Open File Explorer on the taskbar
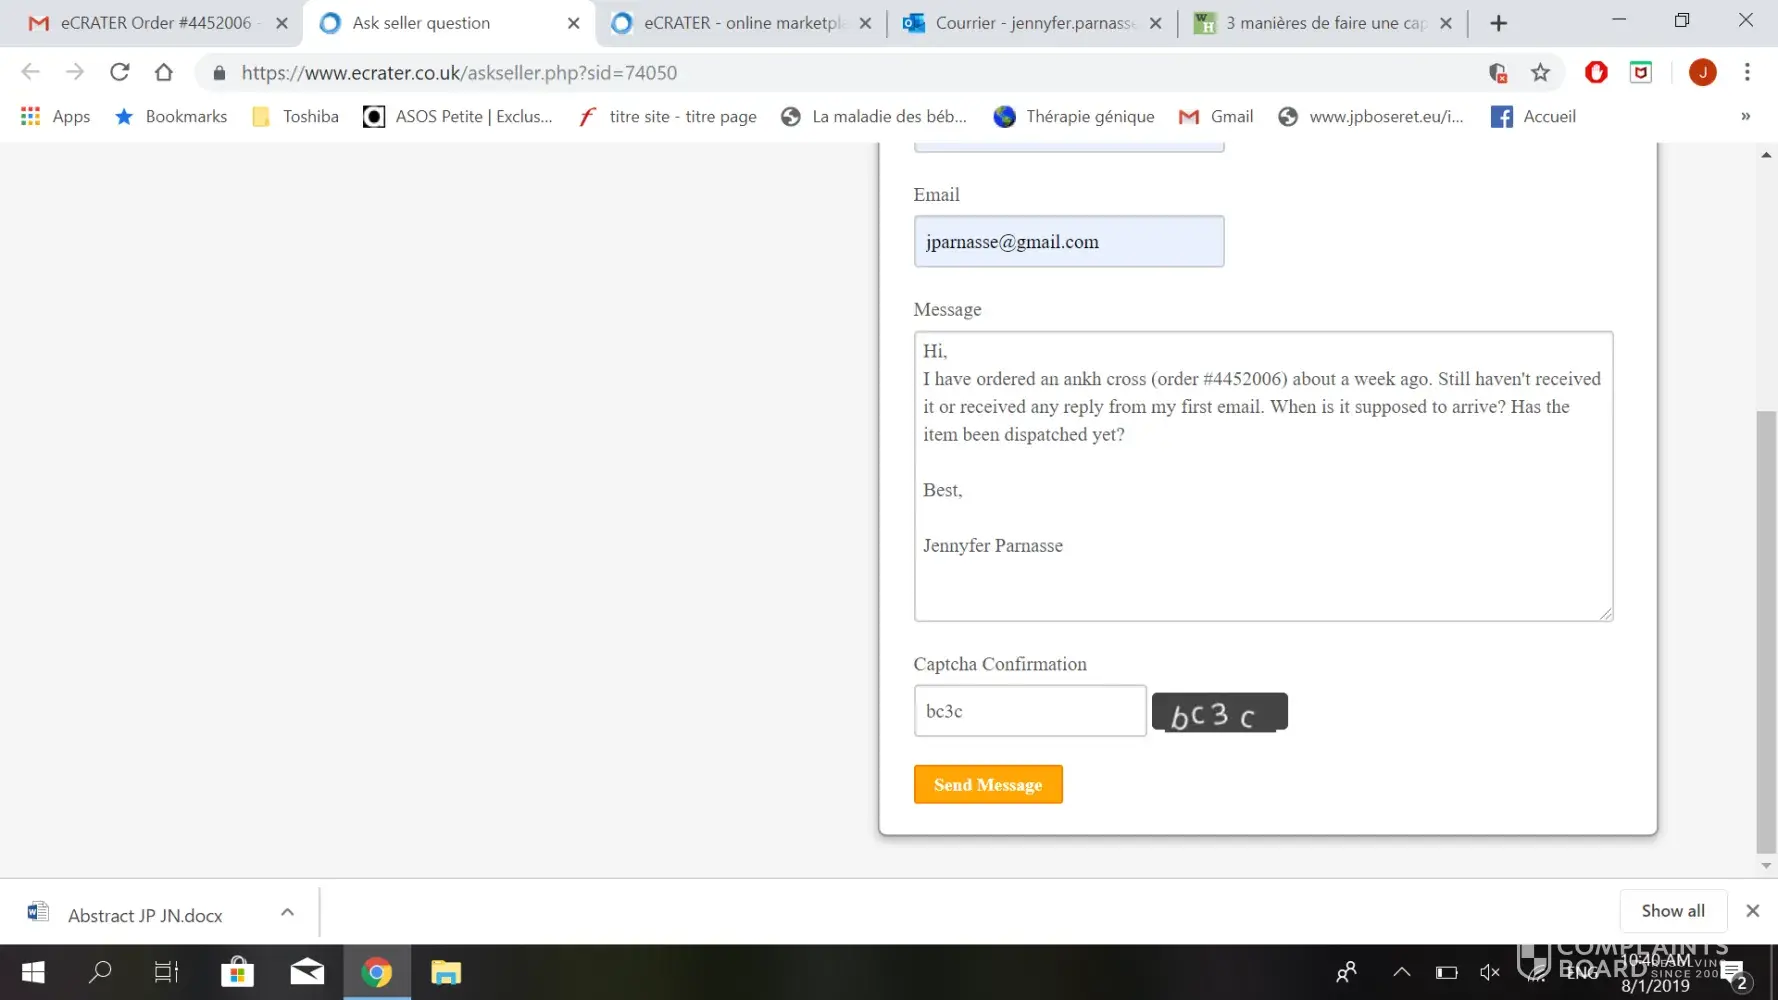The image size is (1778, 1000). [x=446, y=972]
